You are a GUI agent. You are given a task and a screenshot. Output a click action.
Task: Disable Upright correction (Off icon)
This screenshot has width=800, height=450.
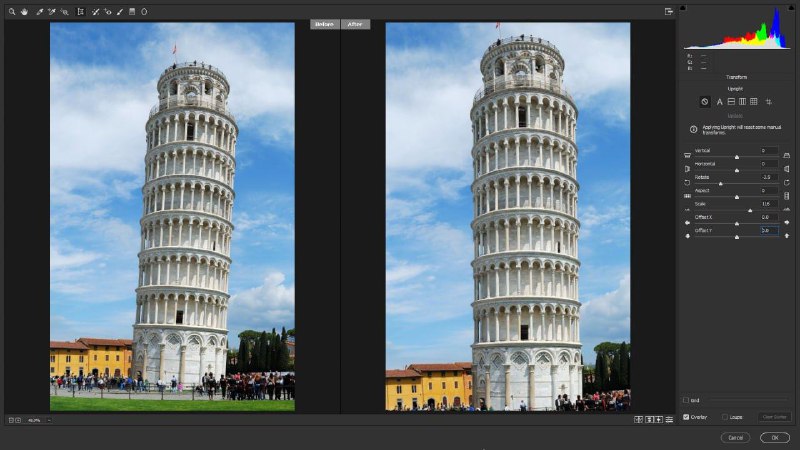click(x=705, y=102)
